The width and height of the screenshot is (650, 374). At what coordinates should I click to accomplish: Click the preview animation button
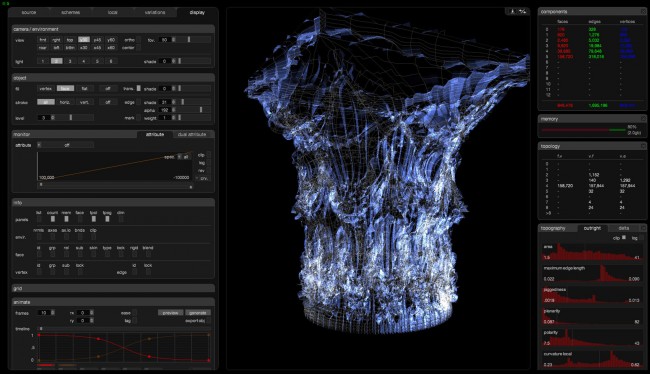point(170,313)
